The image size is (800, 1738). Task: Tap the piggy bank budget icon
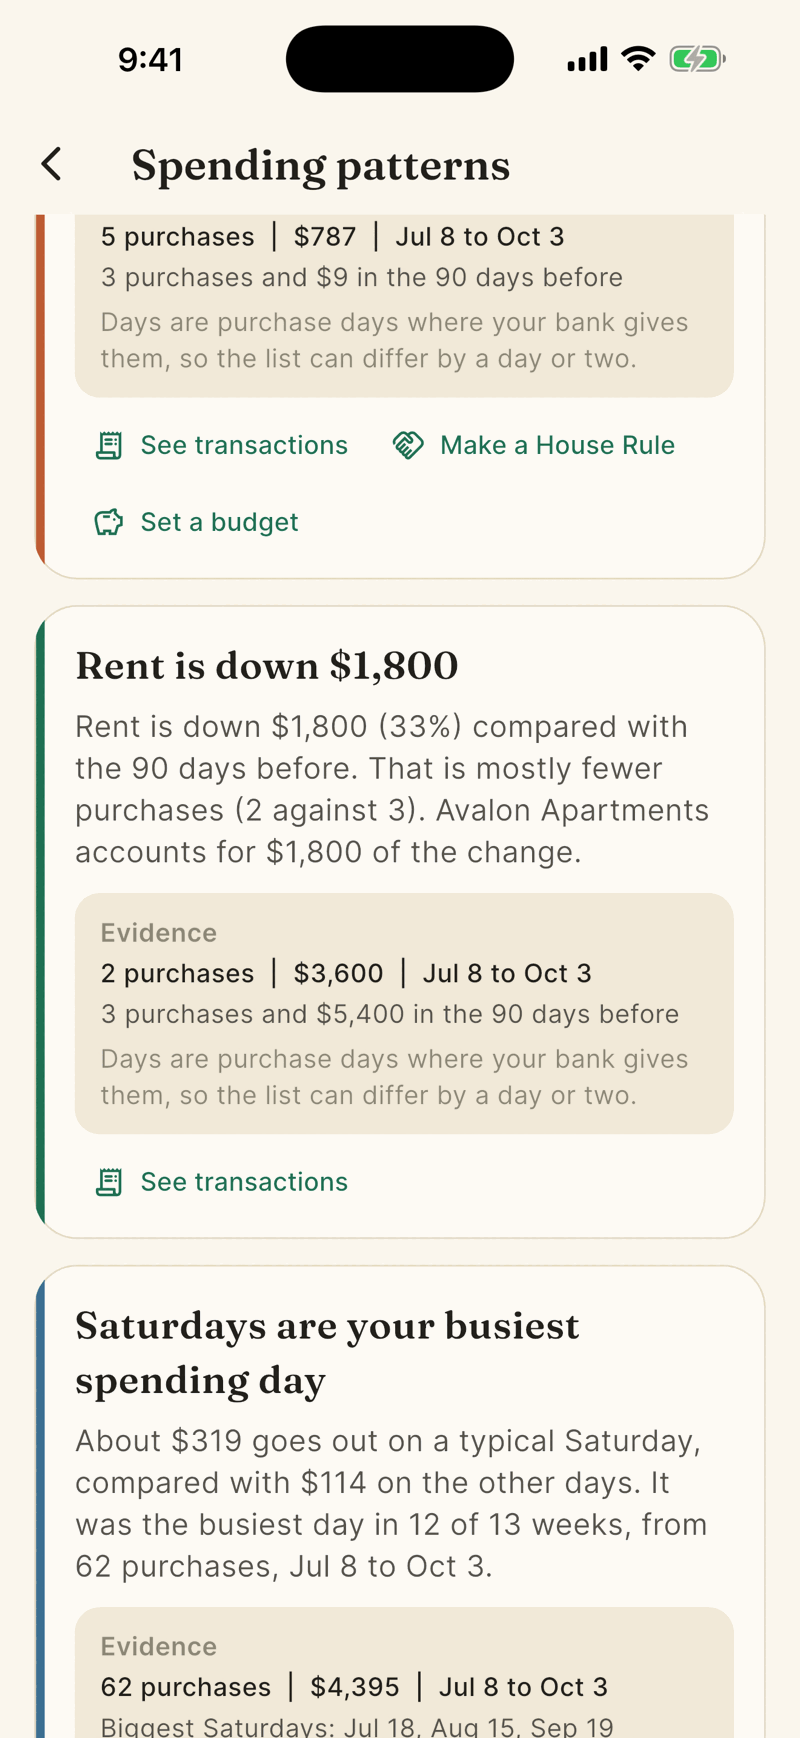109,522
